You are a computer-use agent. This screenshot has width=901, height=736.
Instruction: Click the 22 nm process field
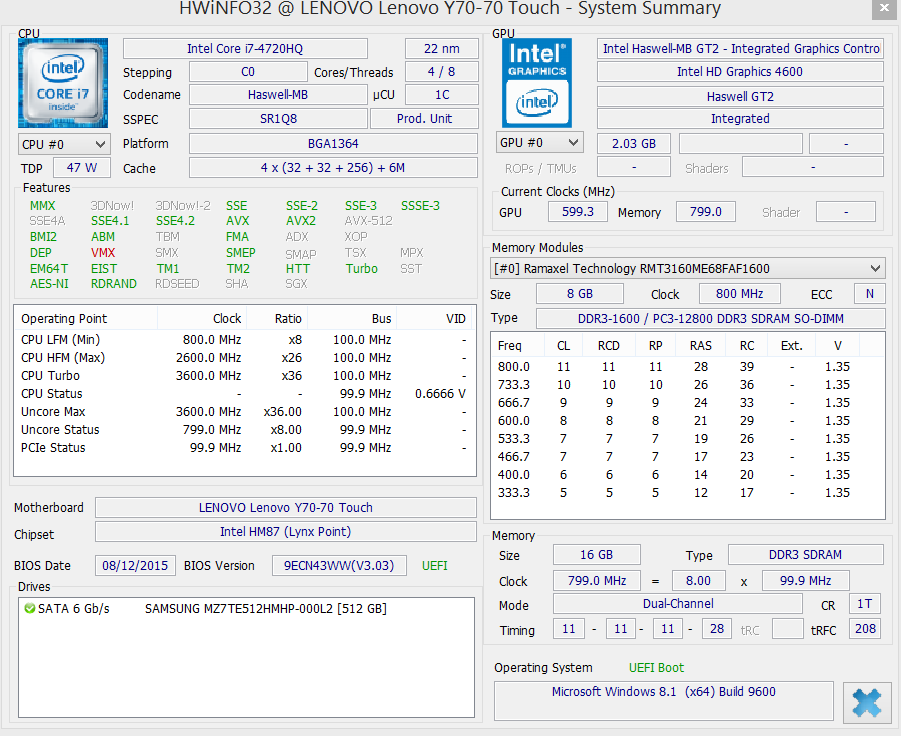441,49
